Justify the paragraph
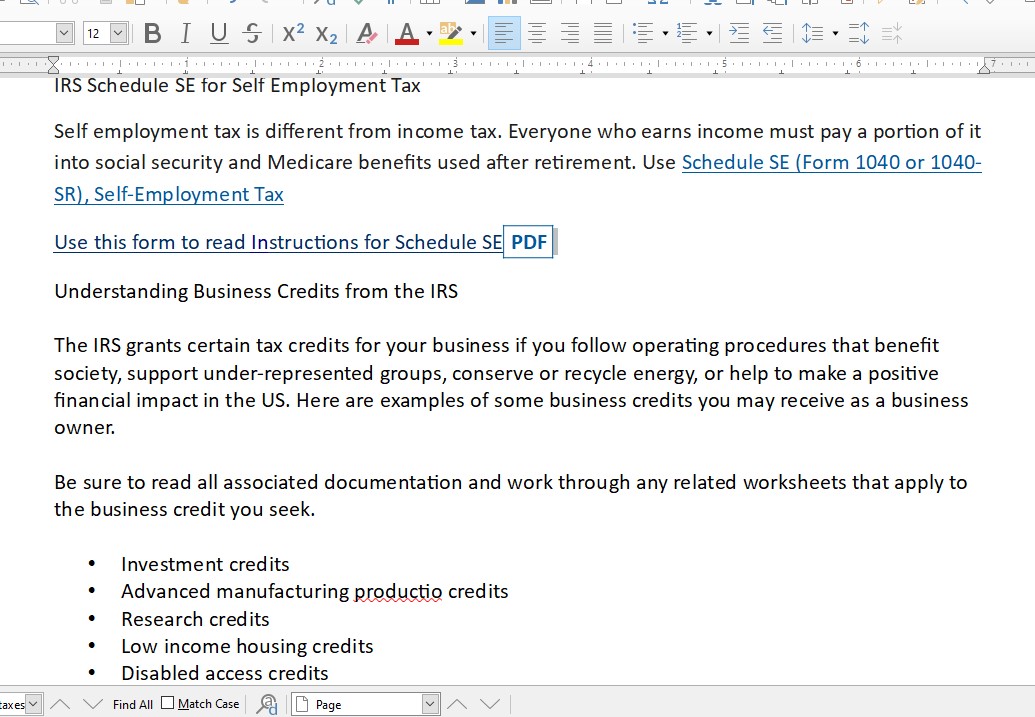 click(x=603, y=33)
